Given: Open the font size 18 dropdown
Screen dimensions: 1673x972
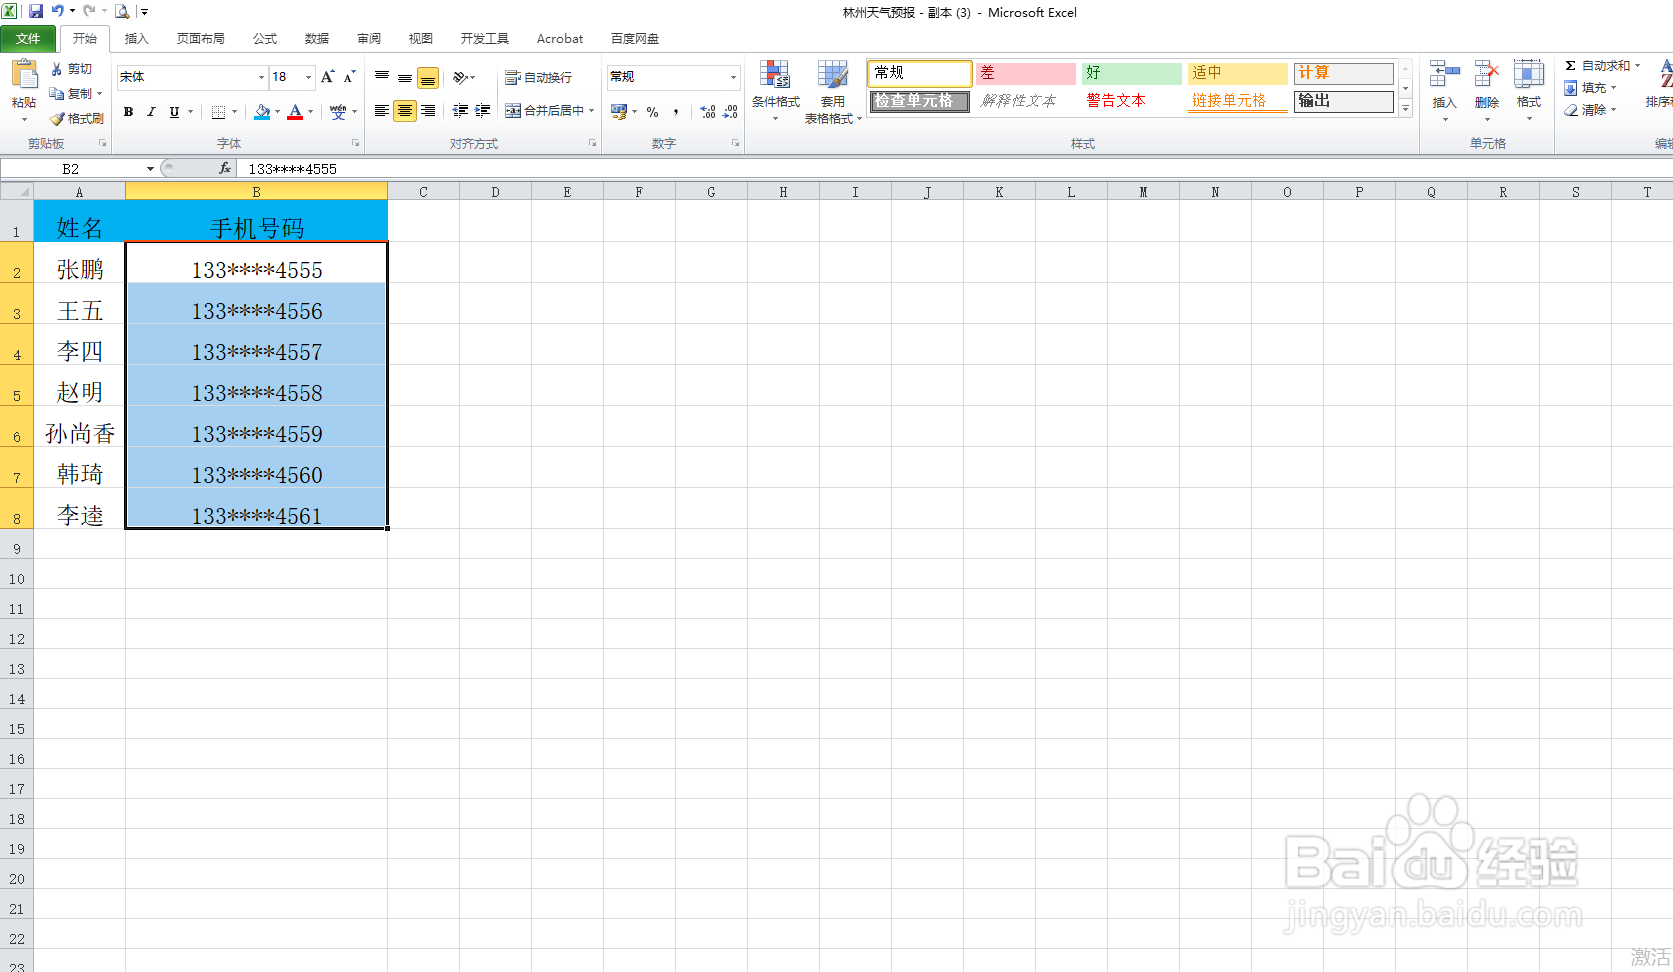Looking at the screenshot, I should (308, 77).
